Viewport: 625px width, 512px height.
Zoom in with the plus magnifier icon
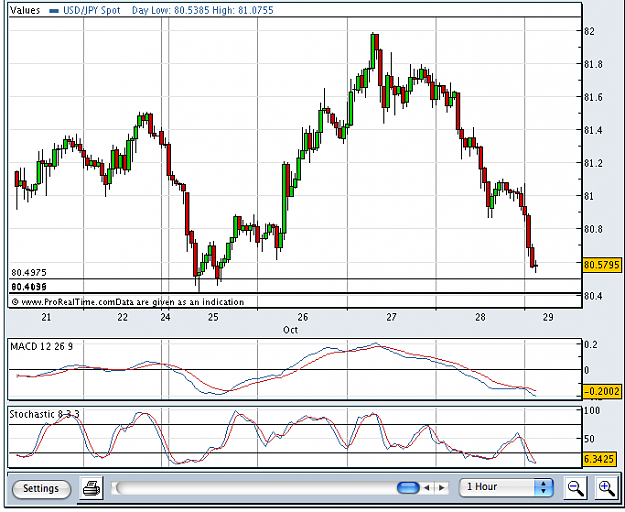606,488
